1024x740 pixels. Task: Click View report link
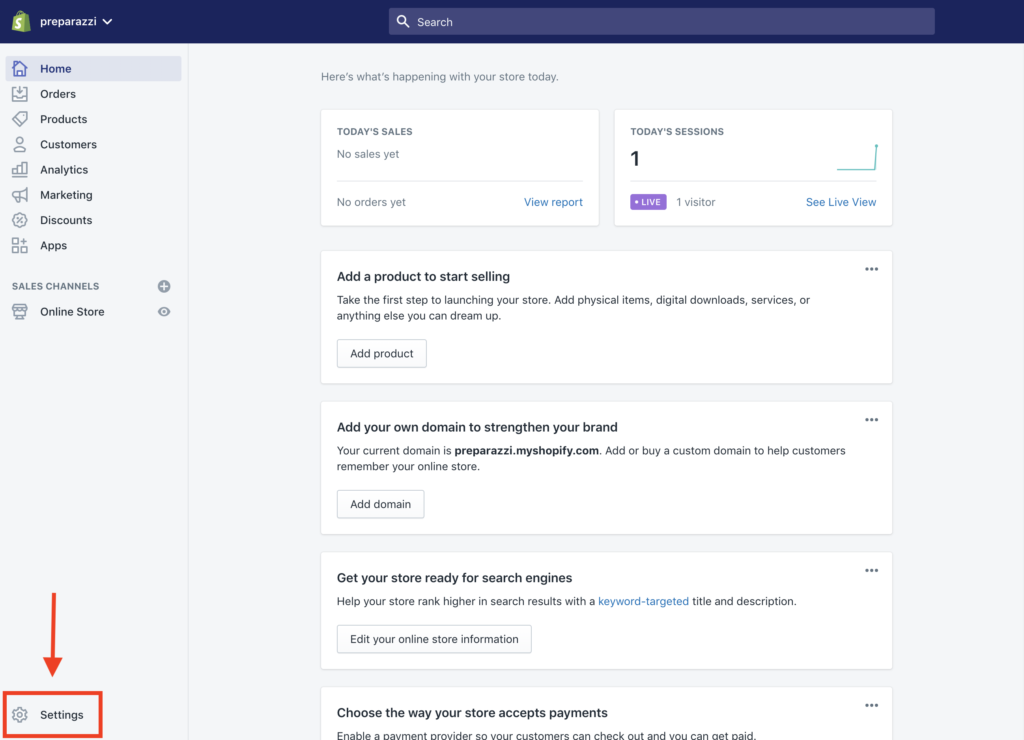553,202
